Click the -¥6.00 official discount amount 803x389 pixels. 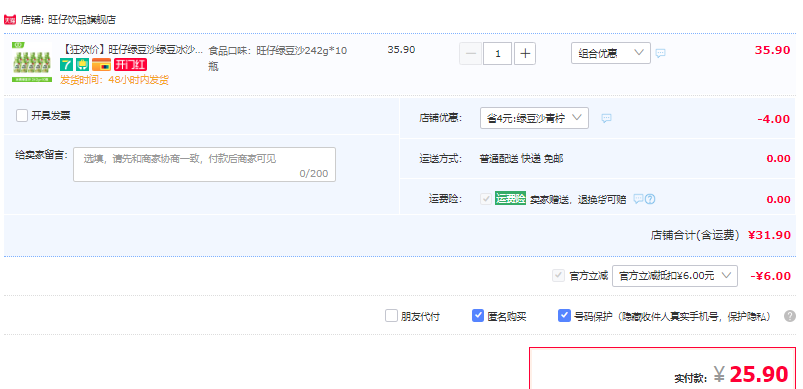click(x=770, y=276)
